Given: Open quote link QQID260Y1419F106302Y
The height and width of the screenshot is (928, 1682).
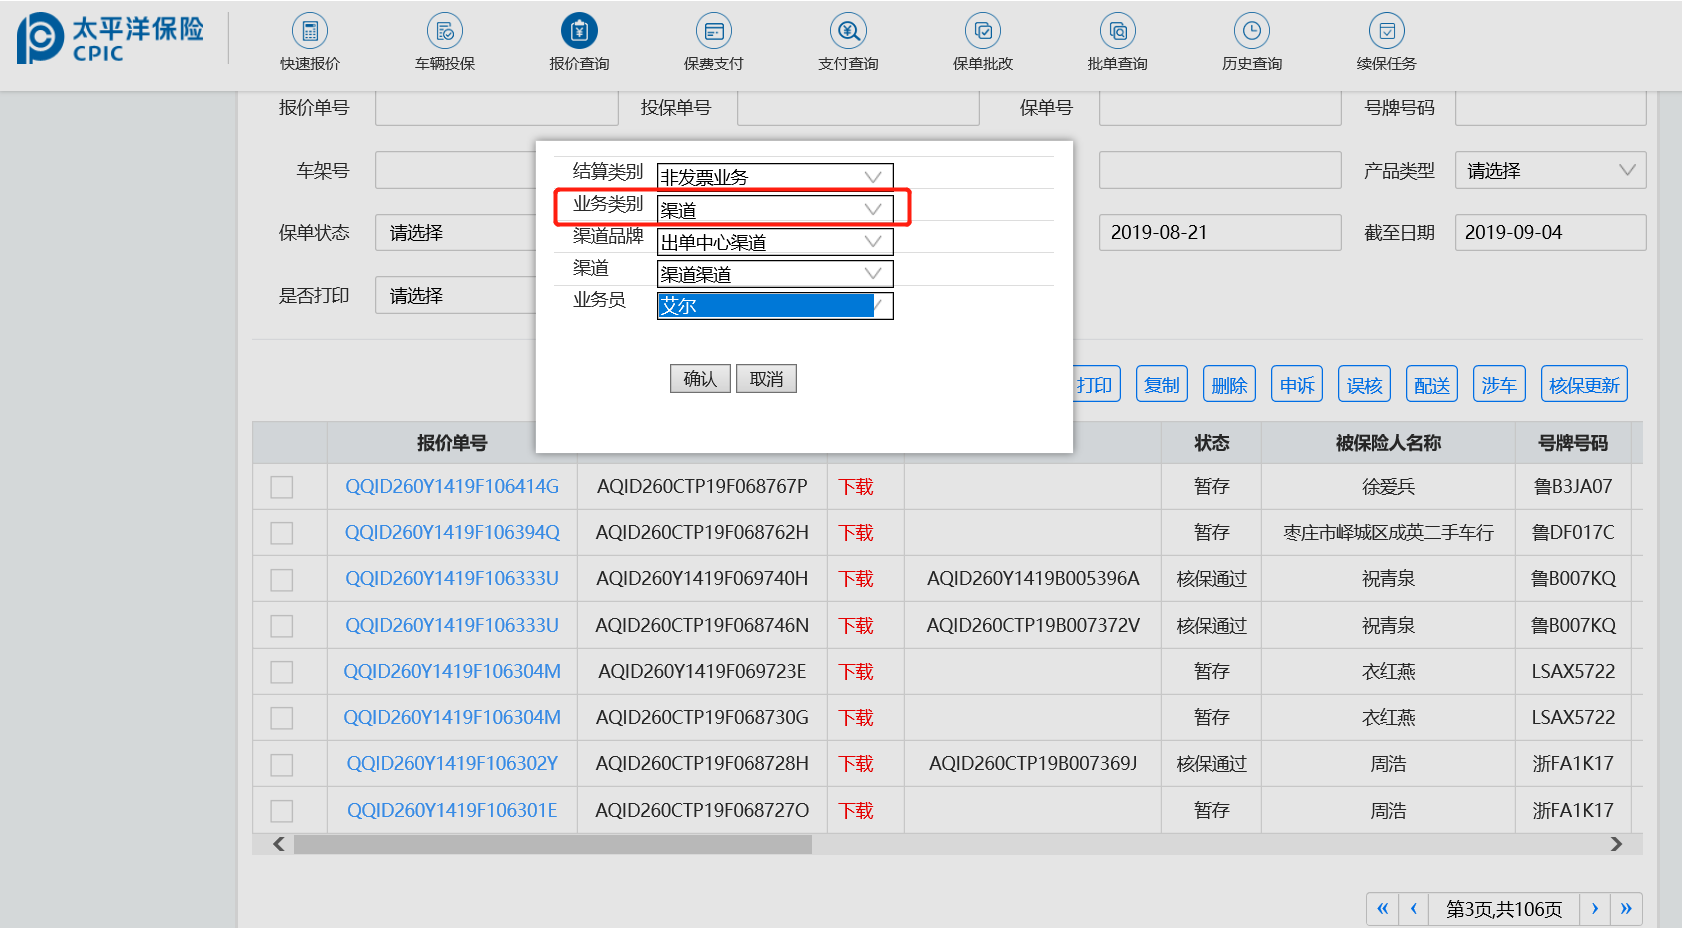Looking at the screenshot, I should [452, 764].
